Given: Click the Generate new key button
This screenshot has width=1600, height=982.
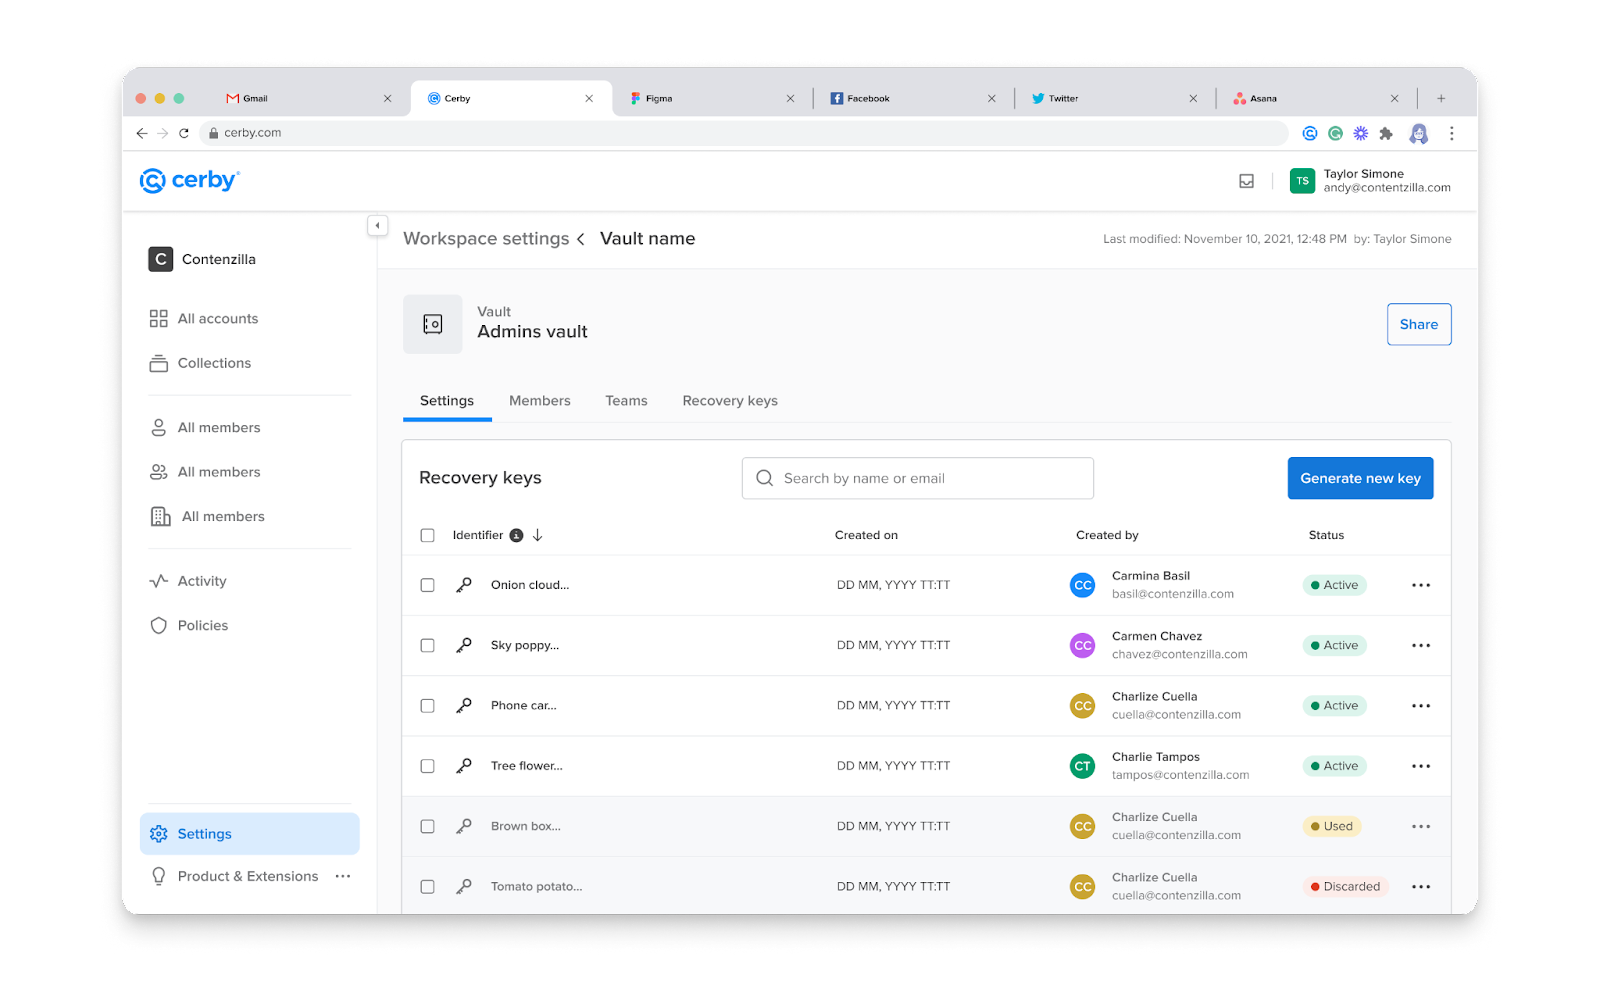Looking at the screenshot, I should tap(1359, 478).
